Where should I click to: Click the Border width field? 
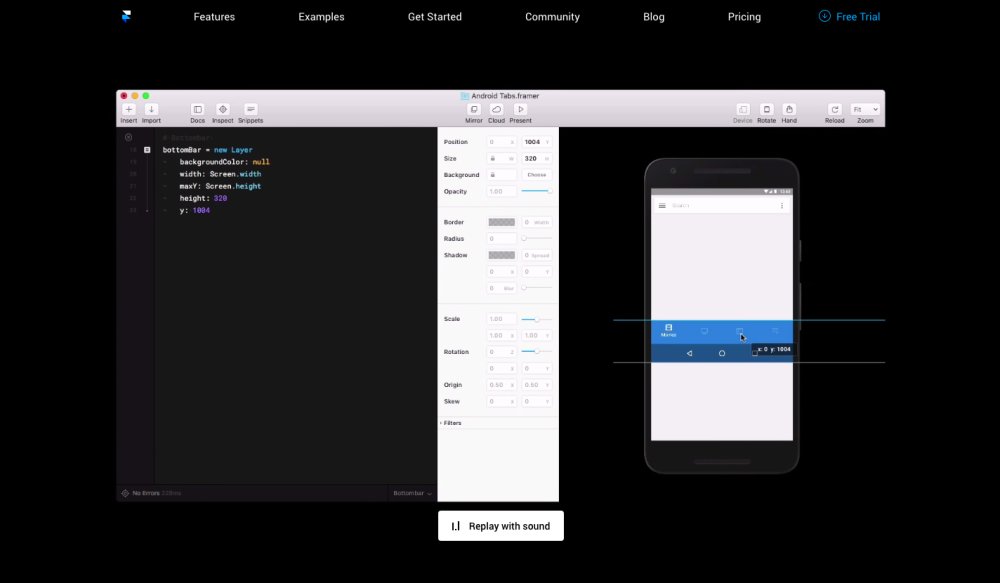click(x=537, y=222)
